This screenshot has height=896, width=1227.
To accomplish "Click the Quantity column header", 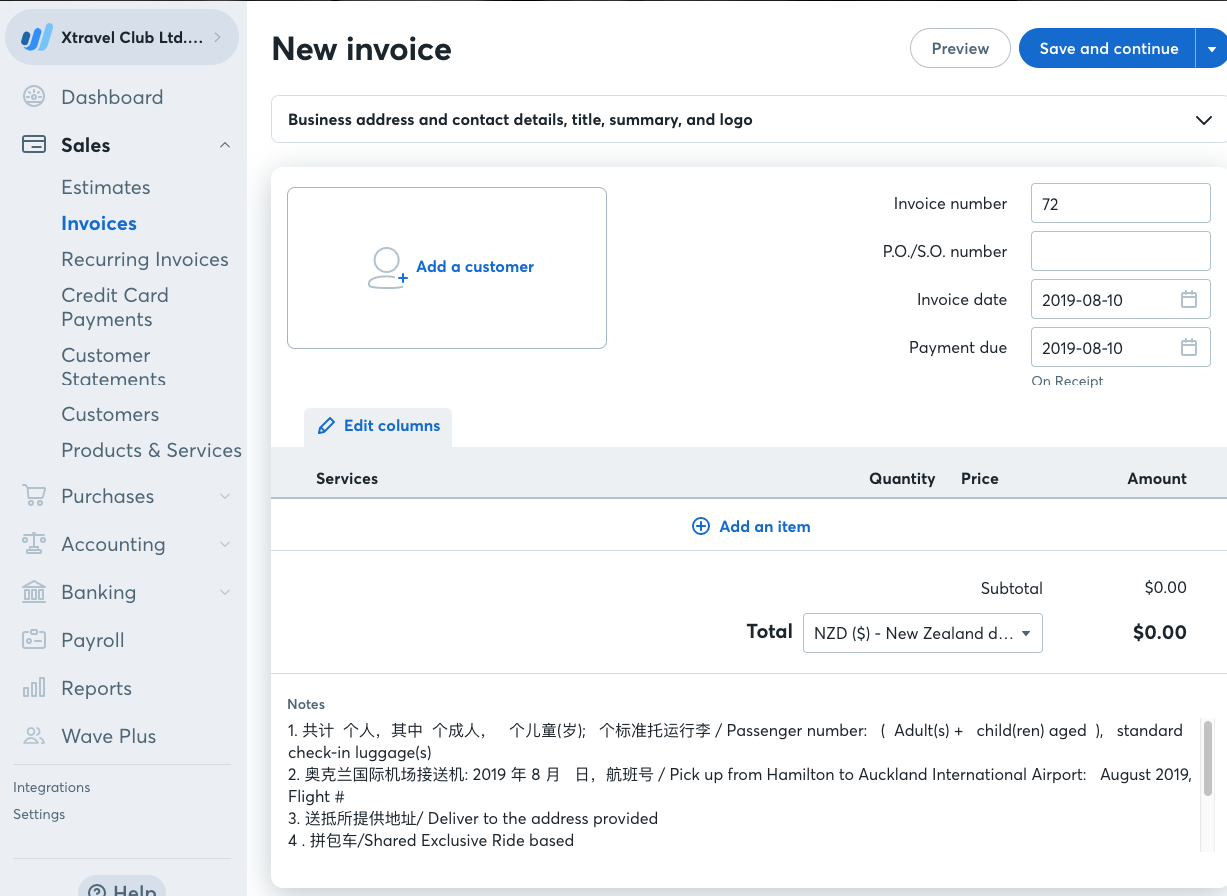I will tap(902, 478).
